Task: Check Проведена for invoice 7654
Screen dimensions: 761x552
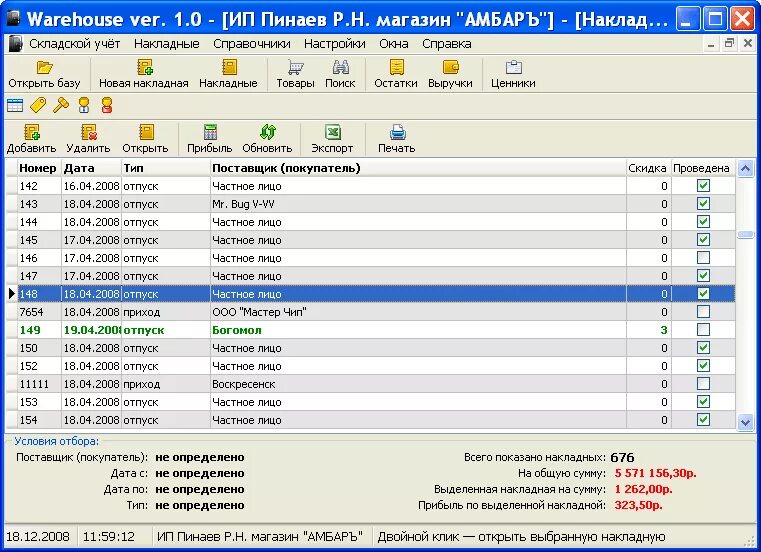Action: pyautogui.click(x=703, y=311)
